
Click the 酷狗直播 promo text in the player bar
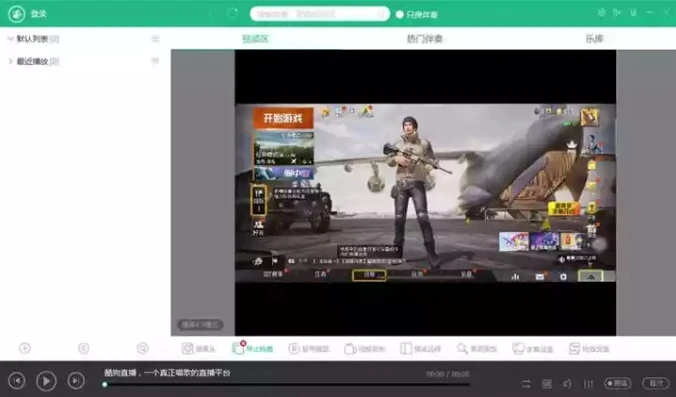click(x=167, y=373)
